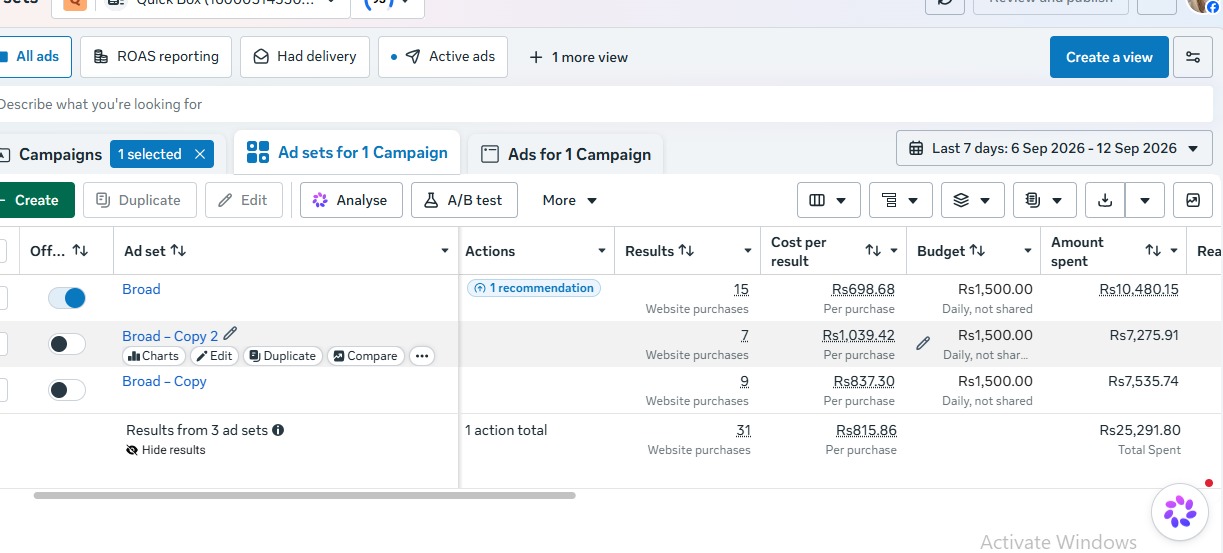Click Compare under Broad – Copy 2
Viewport: 1223px width, 553px height.
365,356
